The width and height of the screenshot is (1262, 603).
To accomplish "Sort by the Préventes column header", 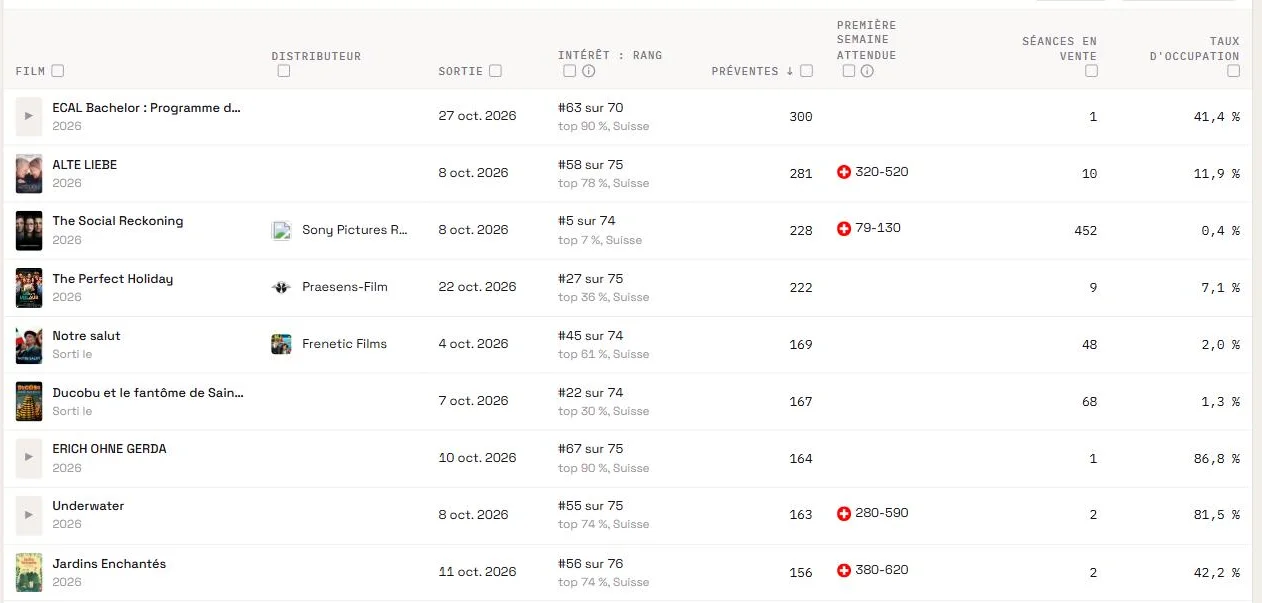I will pos(745,71).
